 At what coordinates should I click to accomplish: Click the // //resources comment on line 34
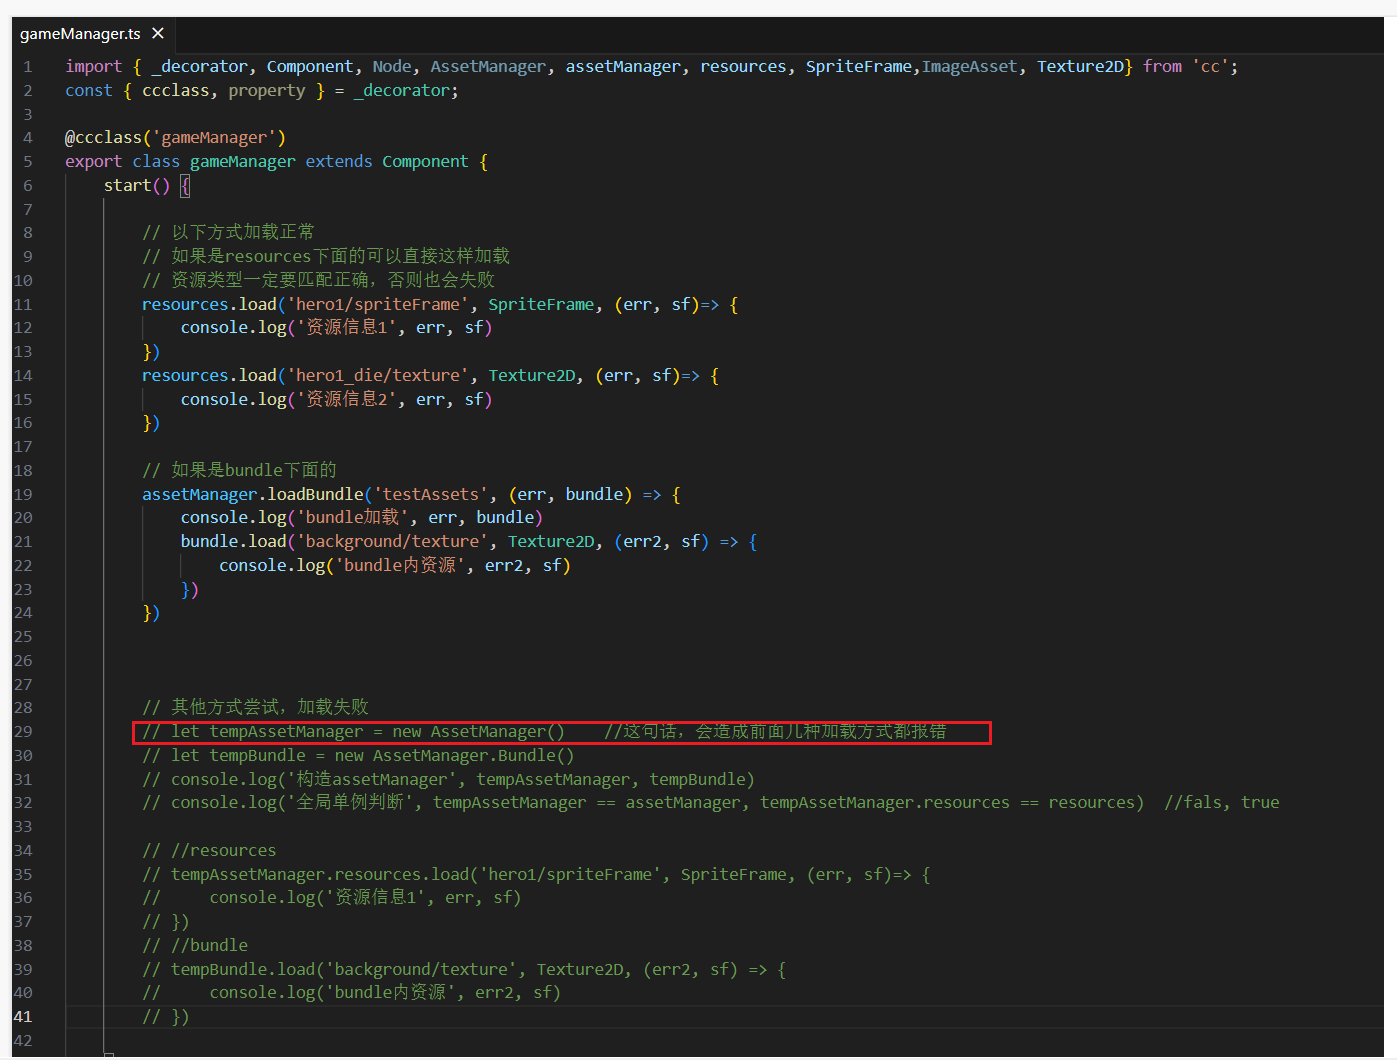pos(209,850)
